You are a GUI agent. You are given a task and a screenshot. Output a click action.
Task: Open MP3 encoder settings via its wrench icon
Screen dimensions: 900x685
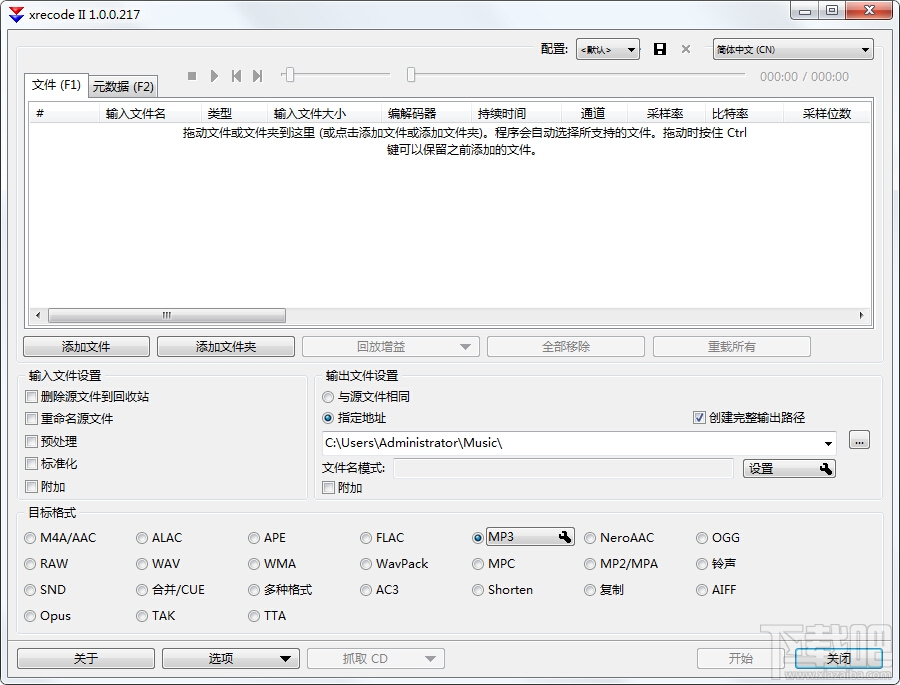pyautogui.click(x=567, y=537)
